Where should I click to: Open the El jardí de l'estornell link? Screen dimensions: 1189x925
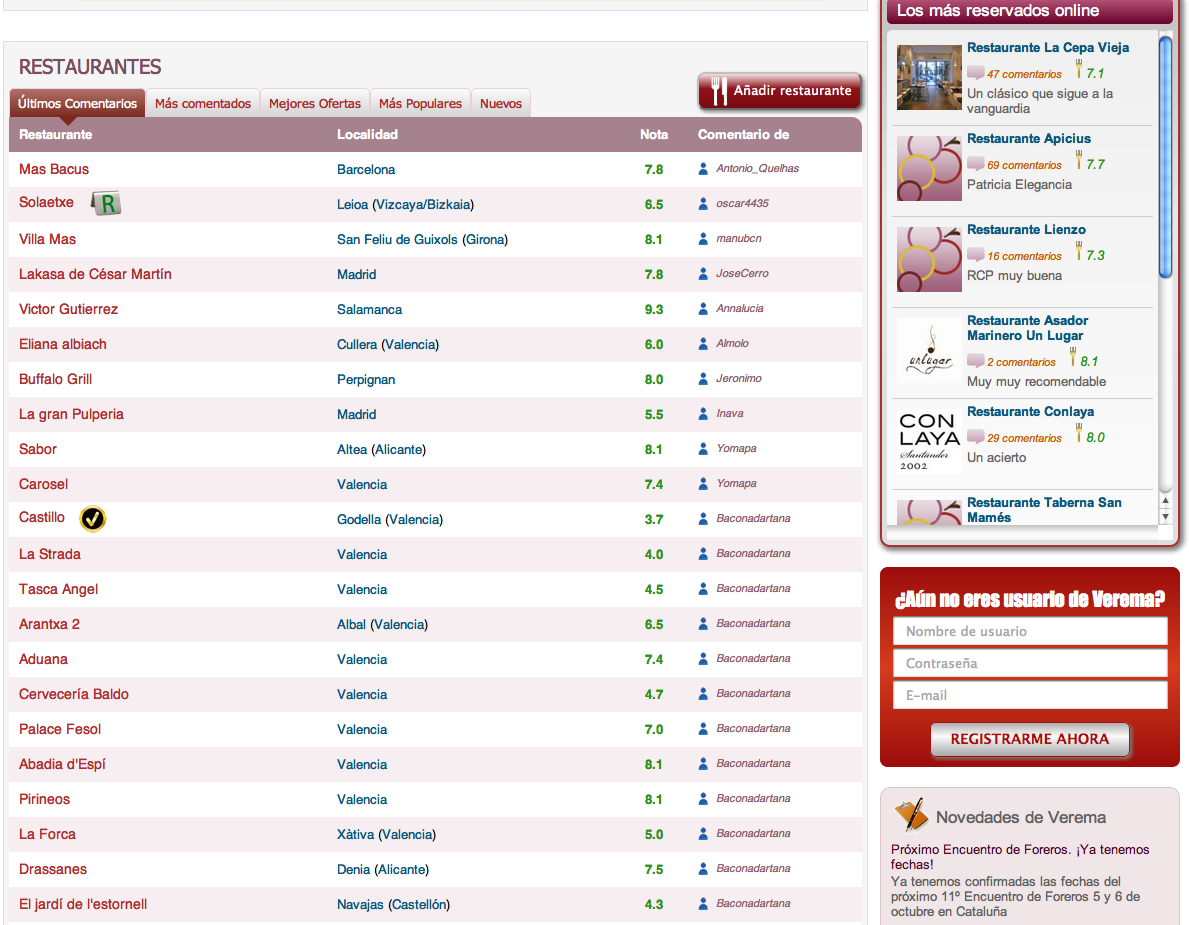(83, 904)
